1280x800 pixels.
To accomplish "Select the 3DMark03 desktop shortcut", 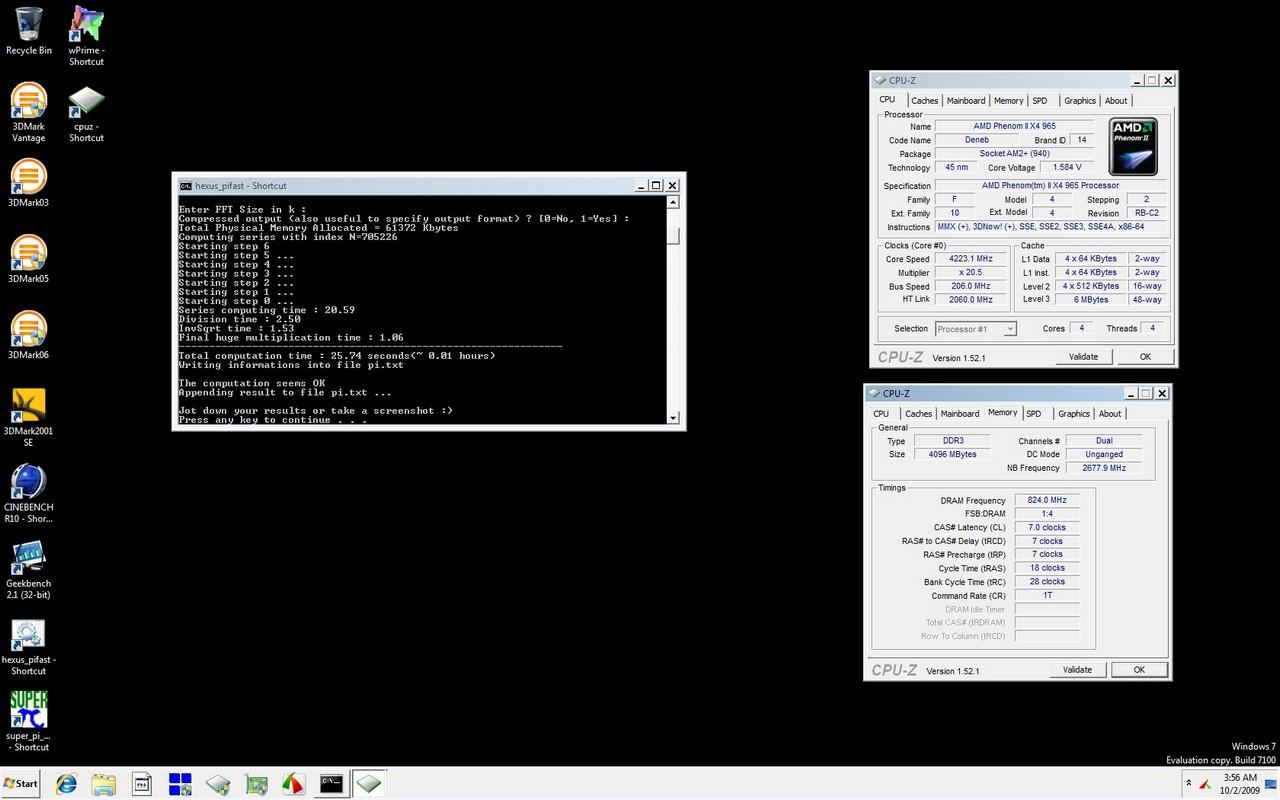I will tap(29, 183).
